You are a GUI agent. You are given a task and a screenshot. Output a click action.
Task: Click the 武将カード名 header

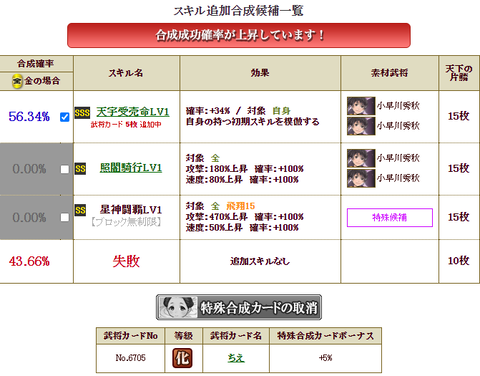click(236, 336)
